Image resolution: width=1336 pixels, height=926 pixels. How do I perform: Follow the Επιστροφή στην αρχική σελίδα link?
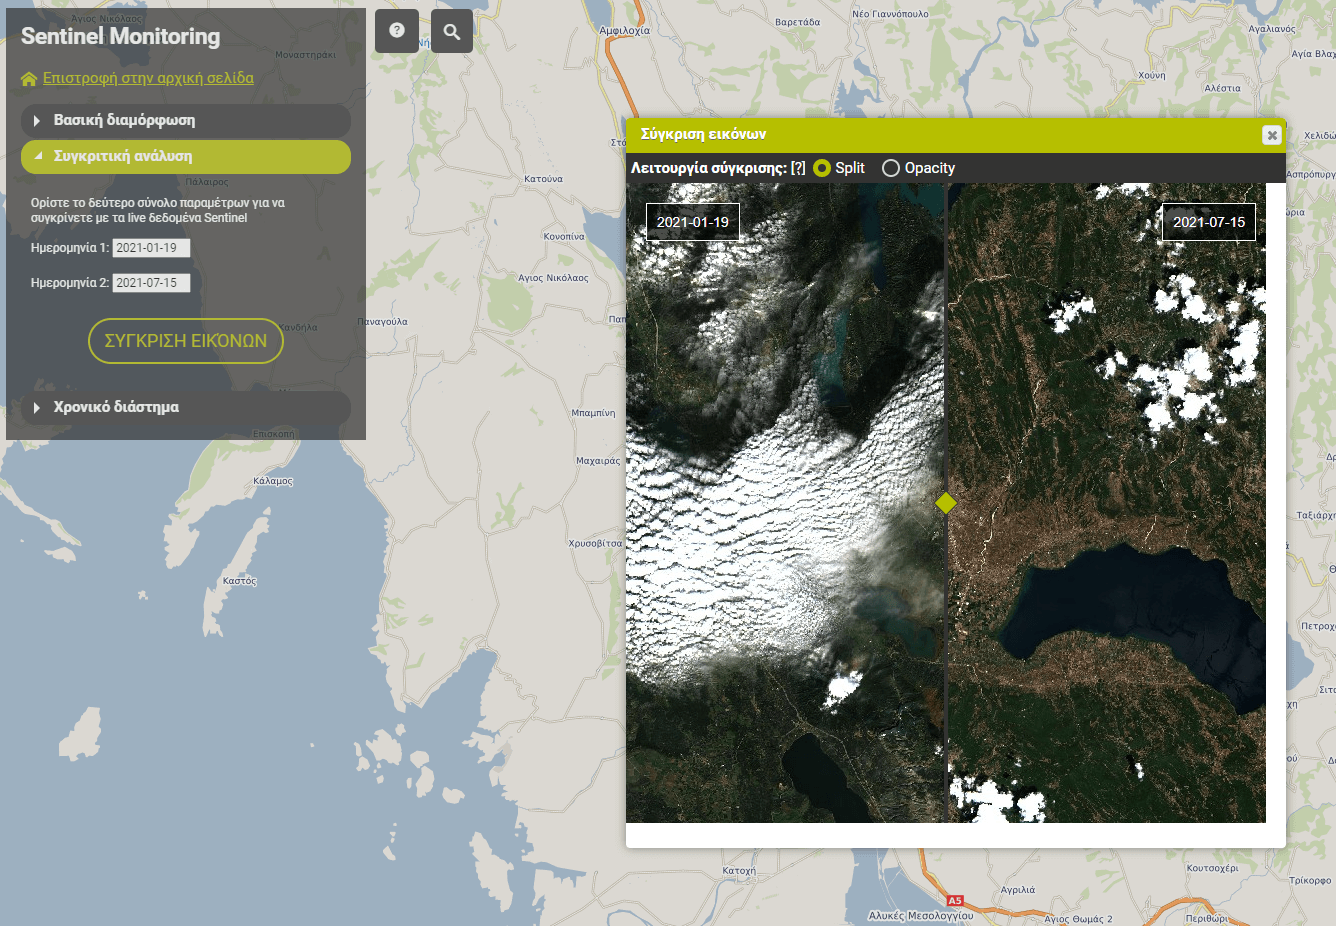(x=148, y=78)
